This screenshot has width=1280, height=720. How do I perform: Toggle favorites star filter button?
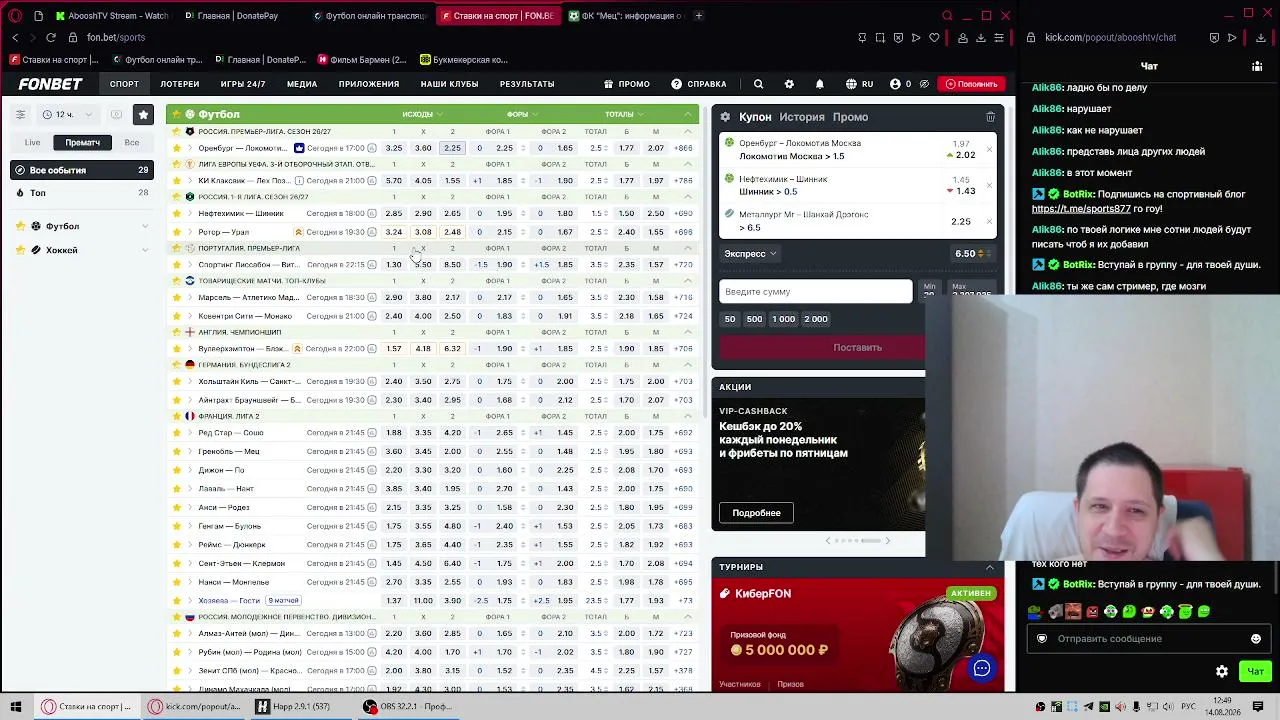click(143, 115)
